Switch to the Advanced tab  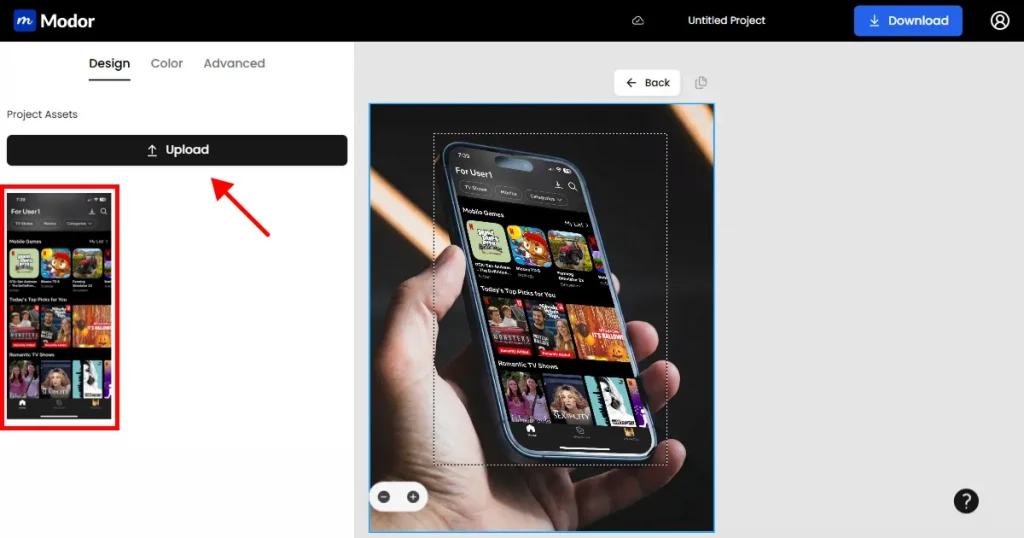[234, 63]
